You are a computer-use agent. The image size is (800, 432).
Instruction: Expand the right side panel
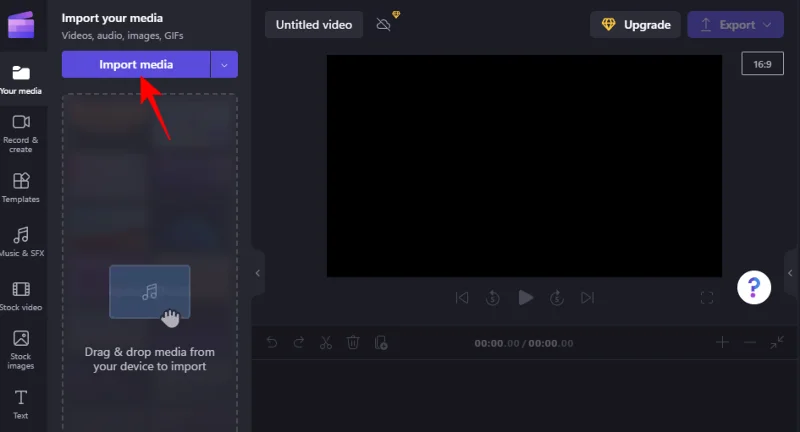click(x=790, y=273)
